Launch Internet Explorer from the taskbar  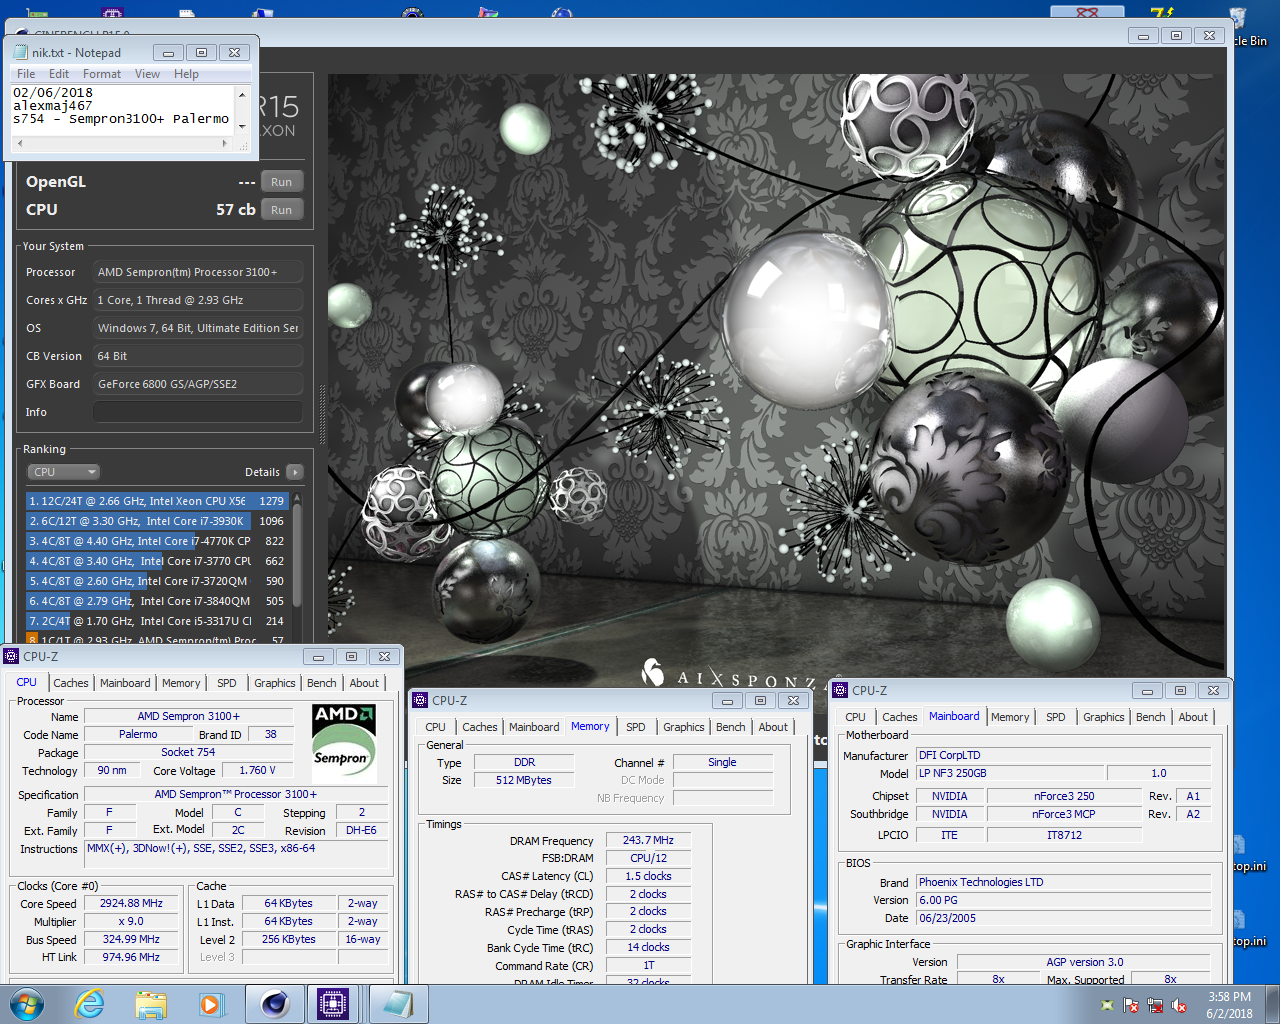(90, 1004)
